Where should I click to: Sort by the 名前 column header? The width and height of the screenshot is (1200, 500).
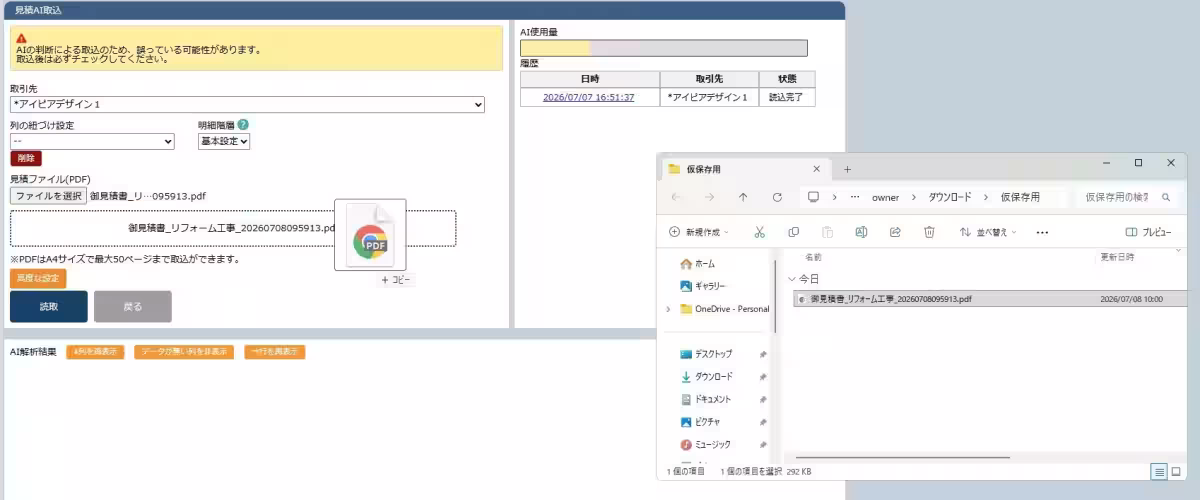pyautogui.click(x=813, y=257)
